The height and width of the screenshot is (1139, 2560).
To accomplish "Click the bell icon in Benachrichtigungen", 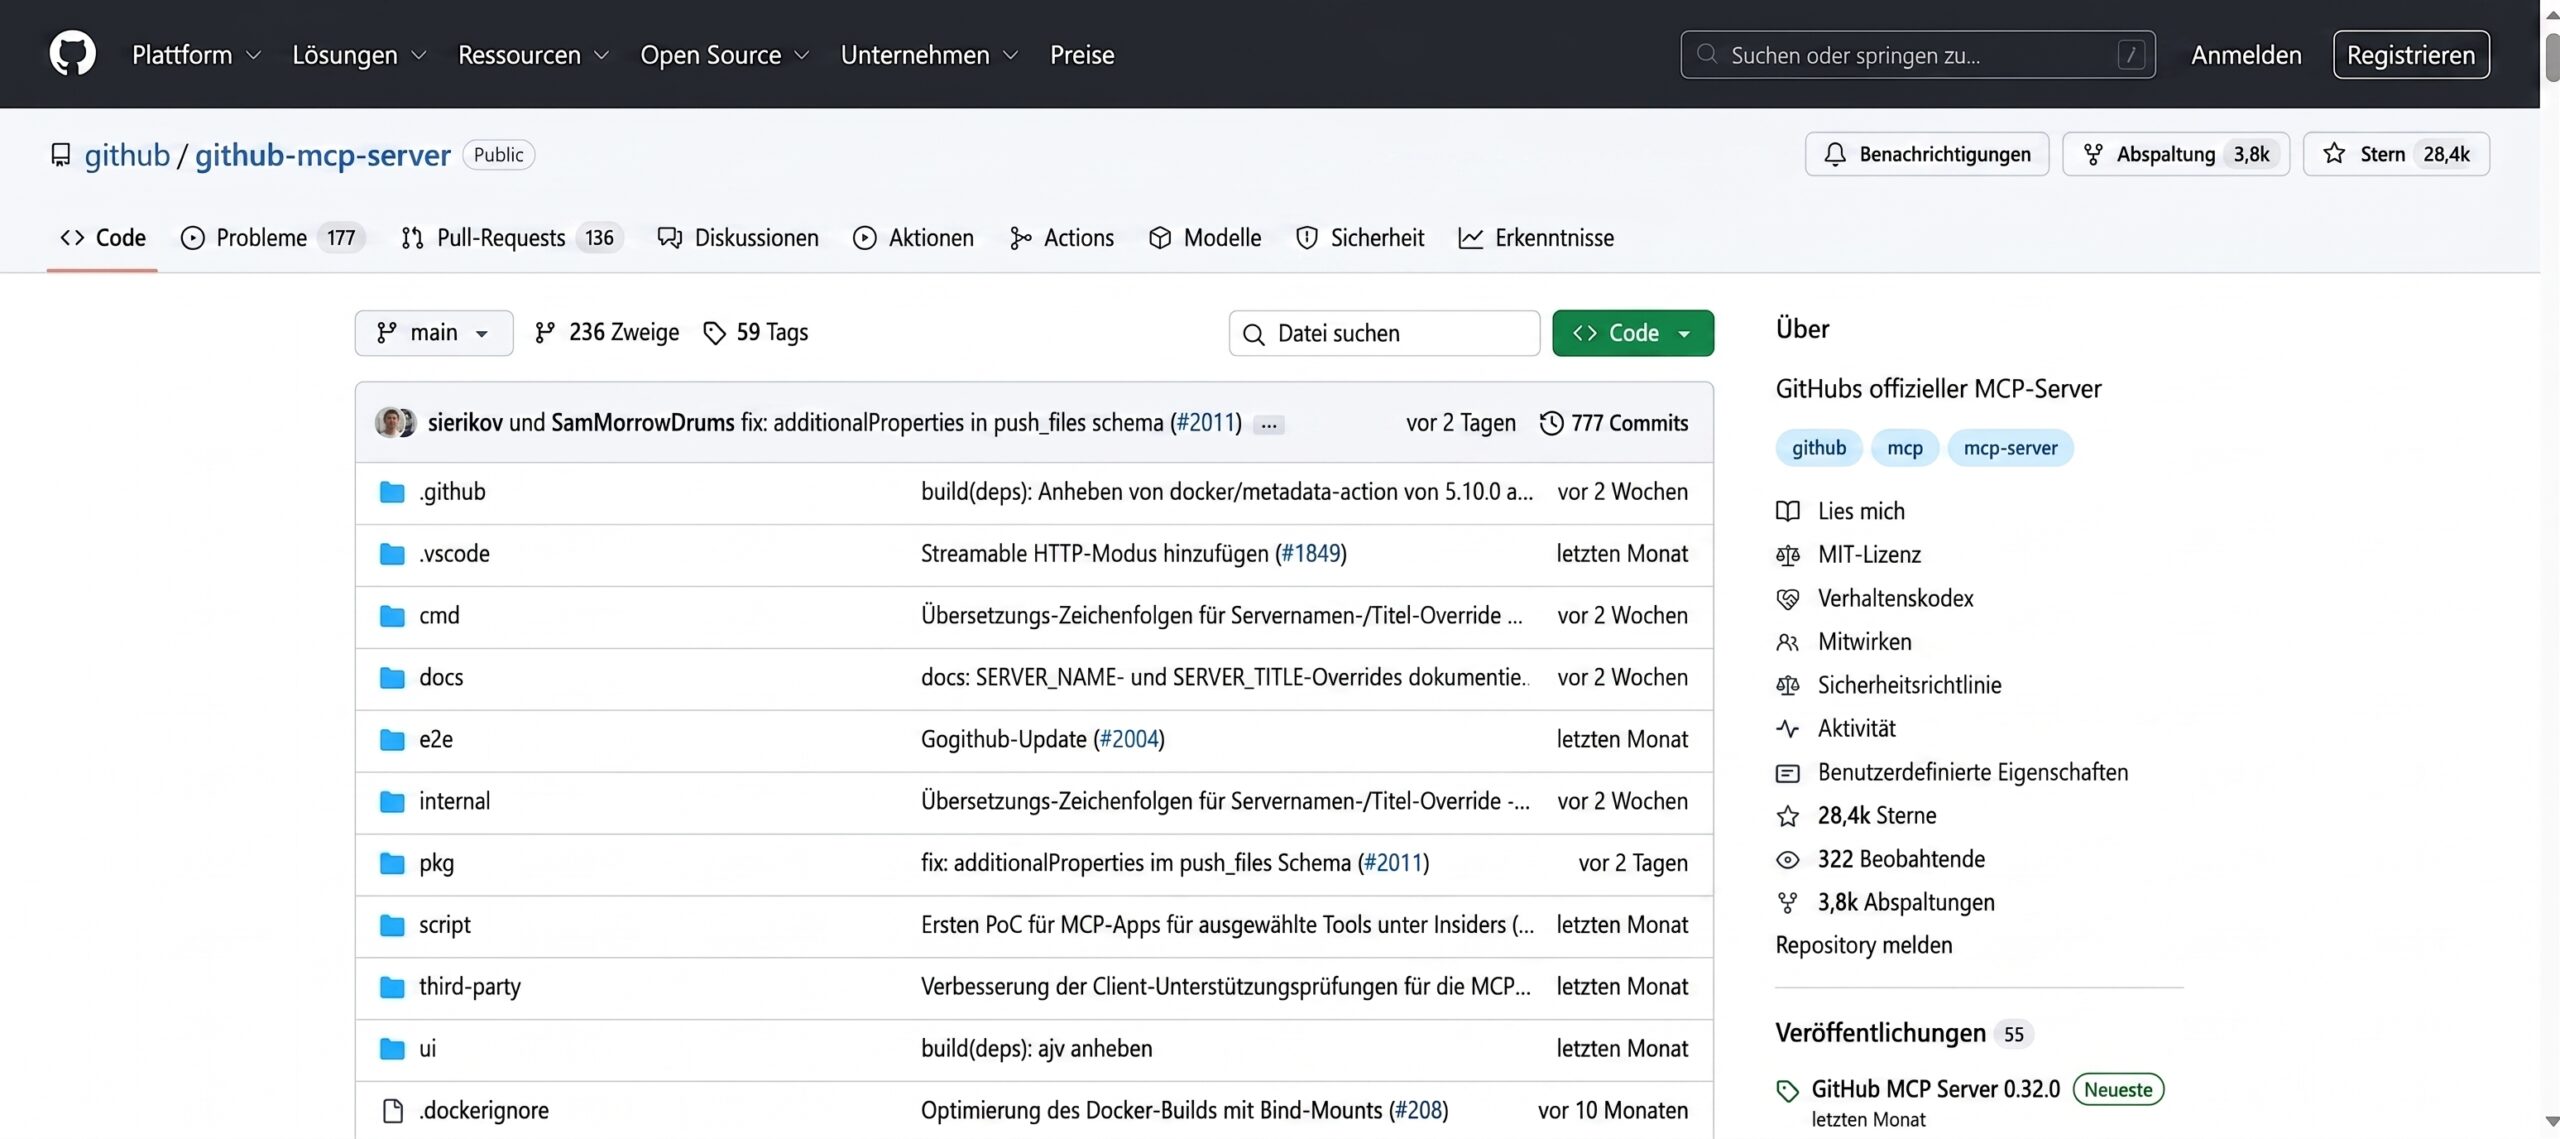I will point(1835,154).
